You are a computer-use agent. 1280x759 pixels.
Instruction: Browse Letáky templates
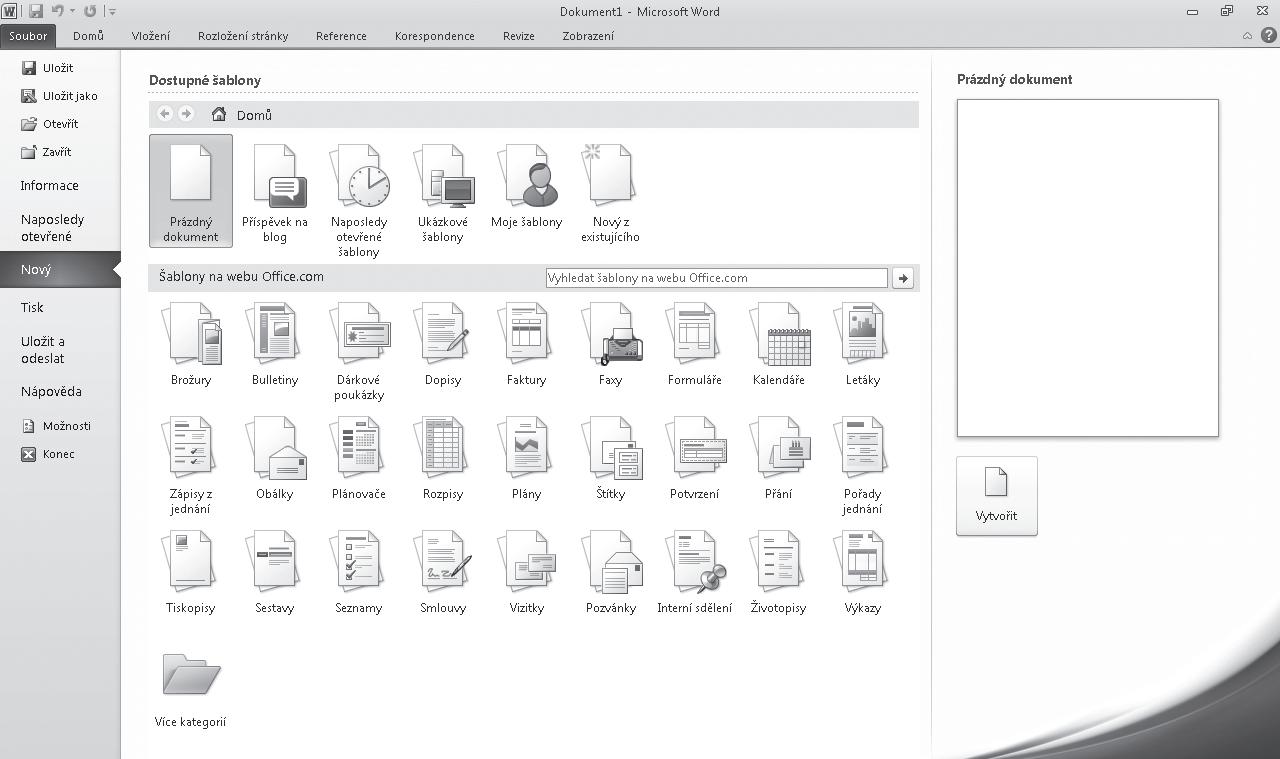coord(863,344)
